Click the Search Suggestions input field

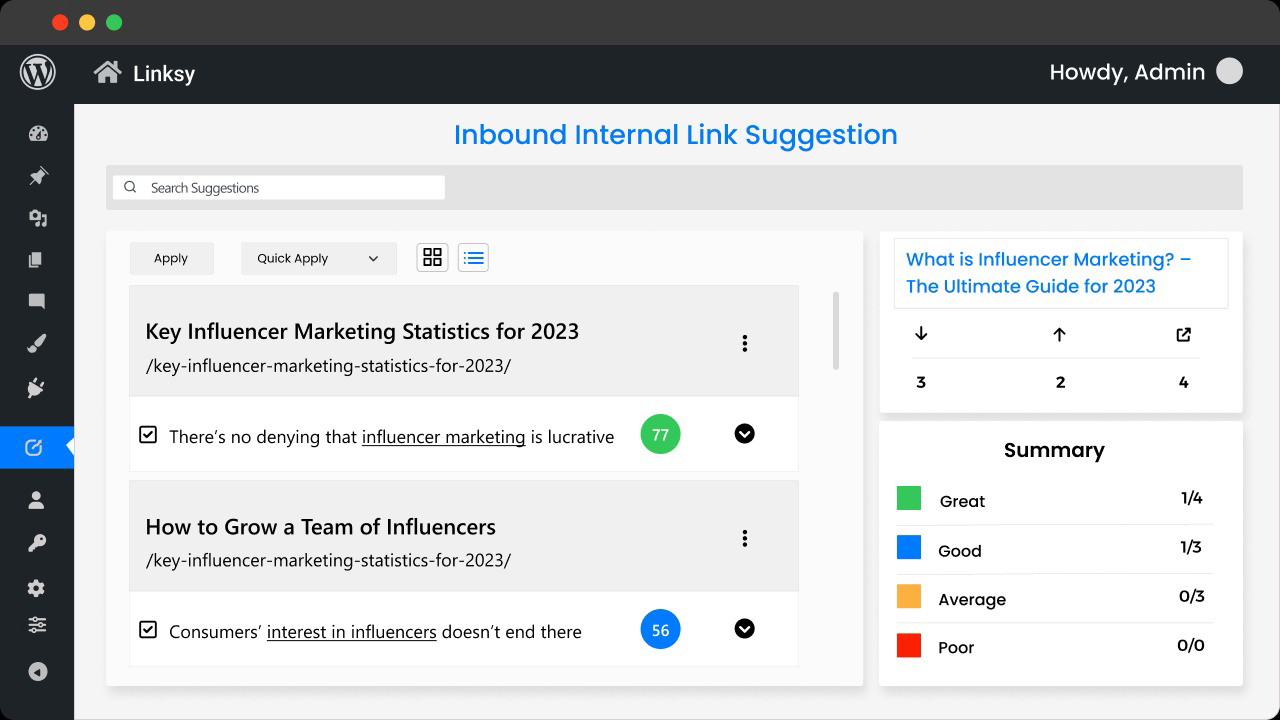pyautogui.click(x=279, y=188)
